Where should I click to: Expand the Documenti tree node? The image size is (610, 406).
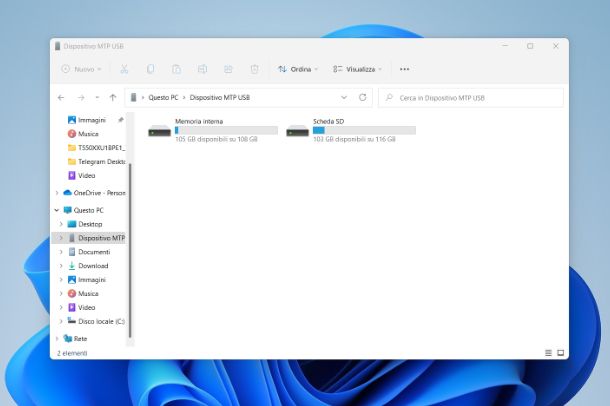click(x=61, y=252)
